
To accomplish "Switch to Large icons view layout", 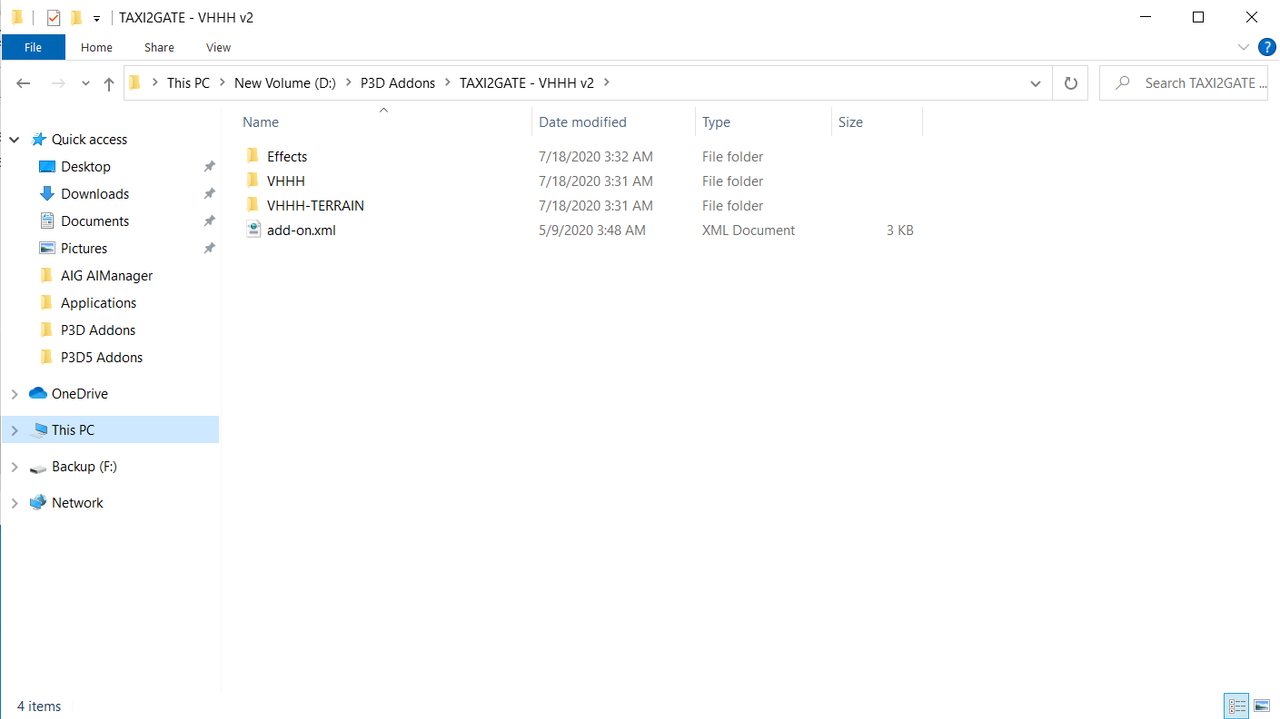I will tap(1262, 706).
